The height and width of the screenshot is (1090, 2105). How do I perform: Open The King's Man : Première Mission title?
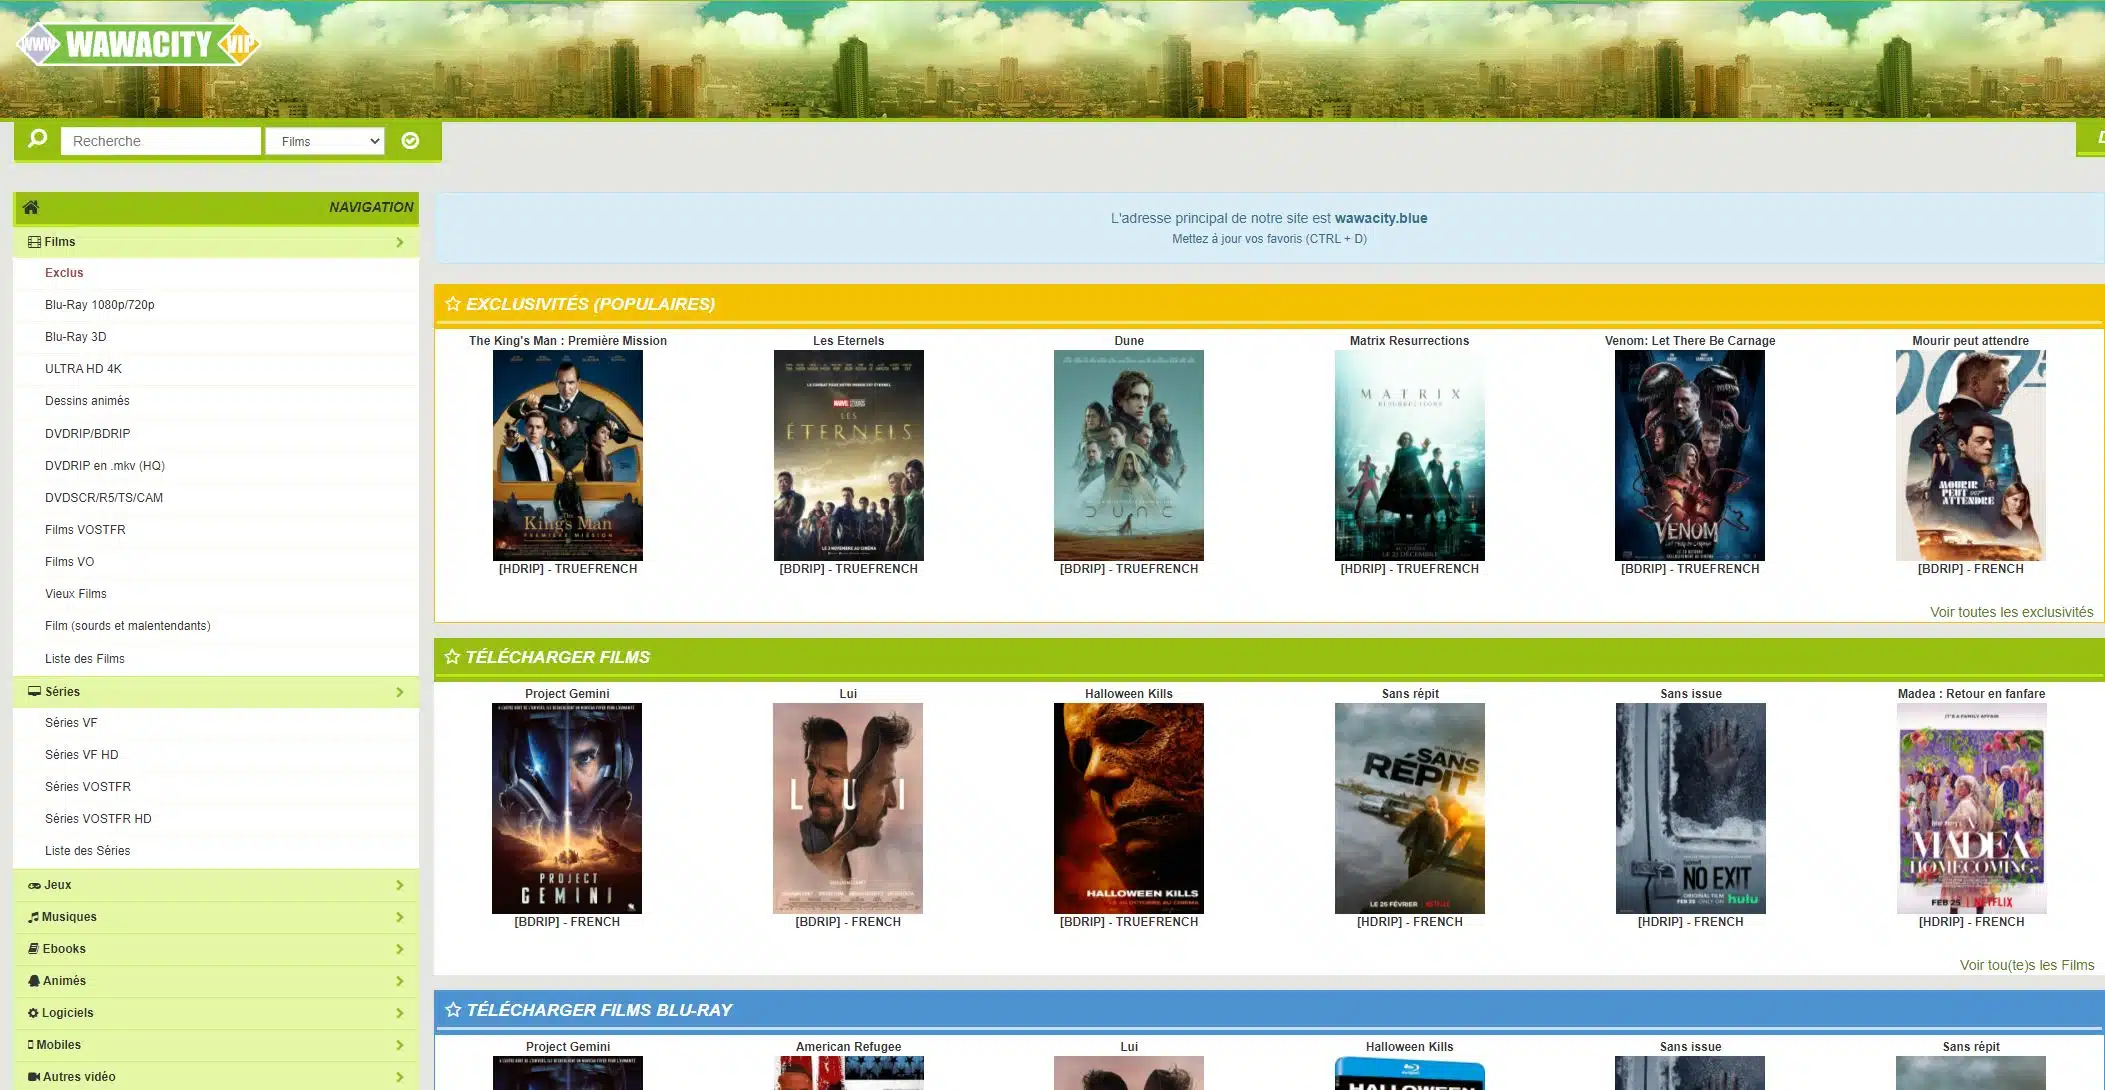[x=568, y=341]
